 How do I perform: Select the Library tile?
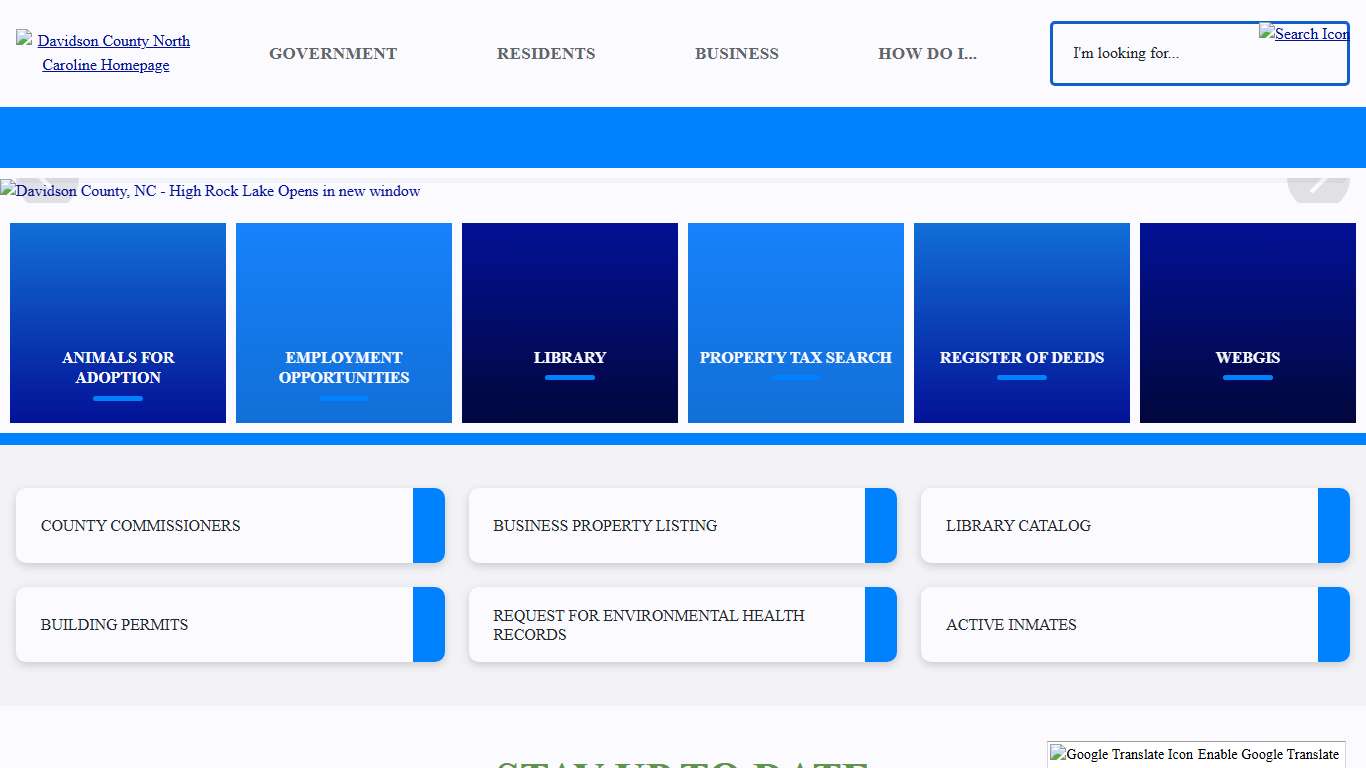coord(570,323)
